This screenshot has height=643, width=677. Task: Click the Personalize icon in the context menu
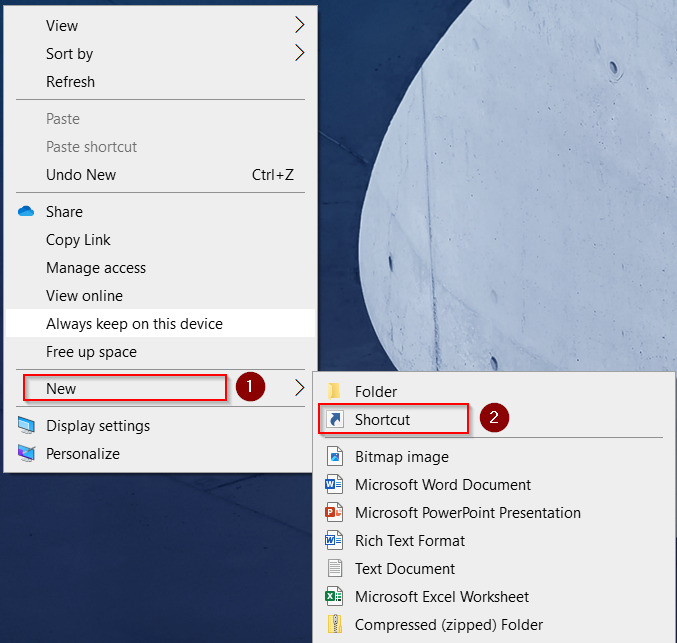[26, 453]
